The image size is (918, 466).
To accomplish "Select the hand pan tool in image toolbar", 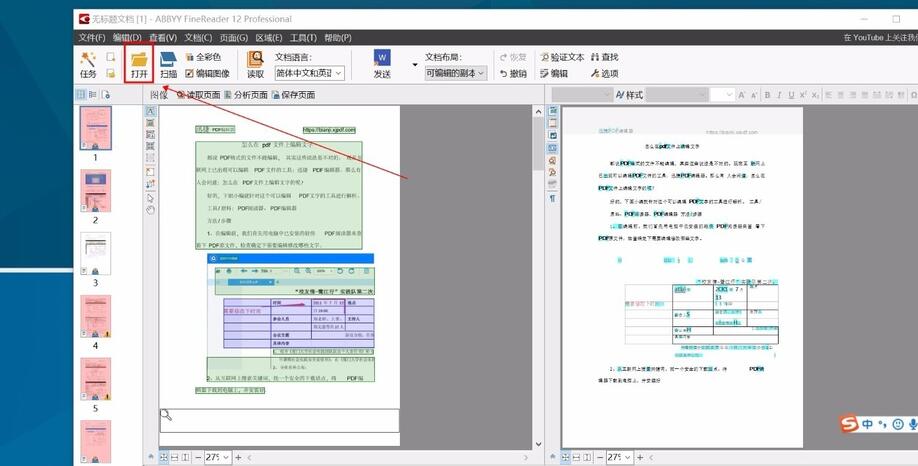I will pyautogui.click(x=151, y=210).
